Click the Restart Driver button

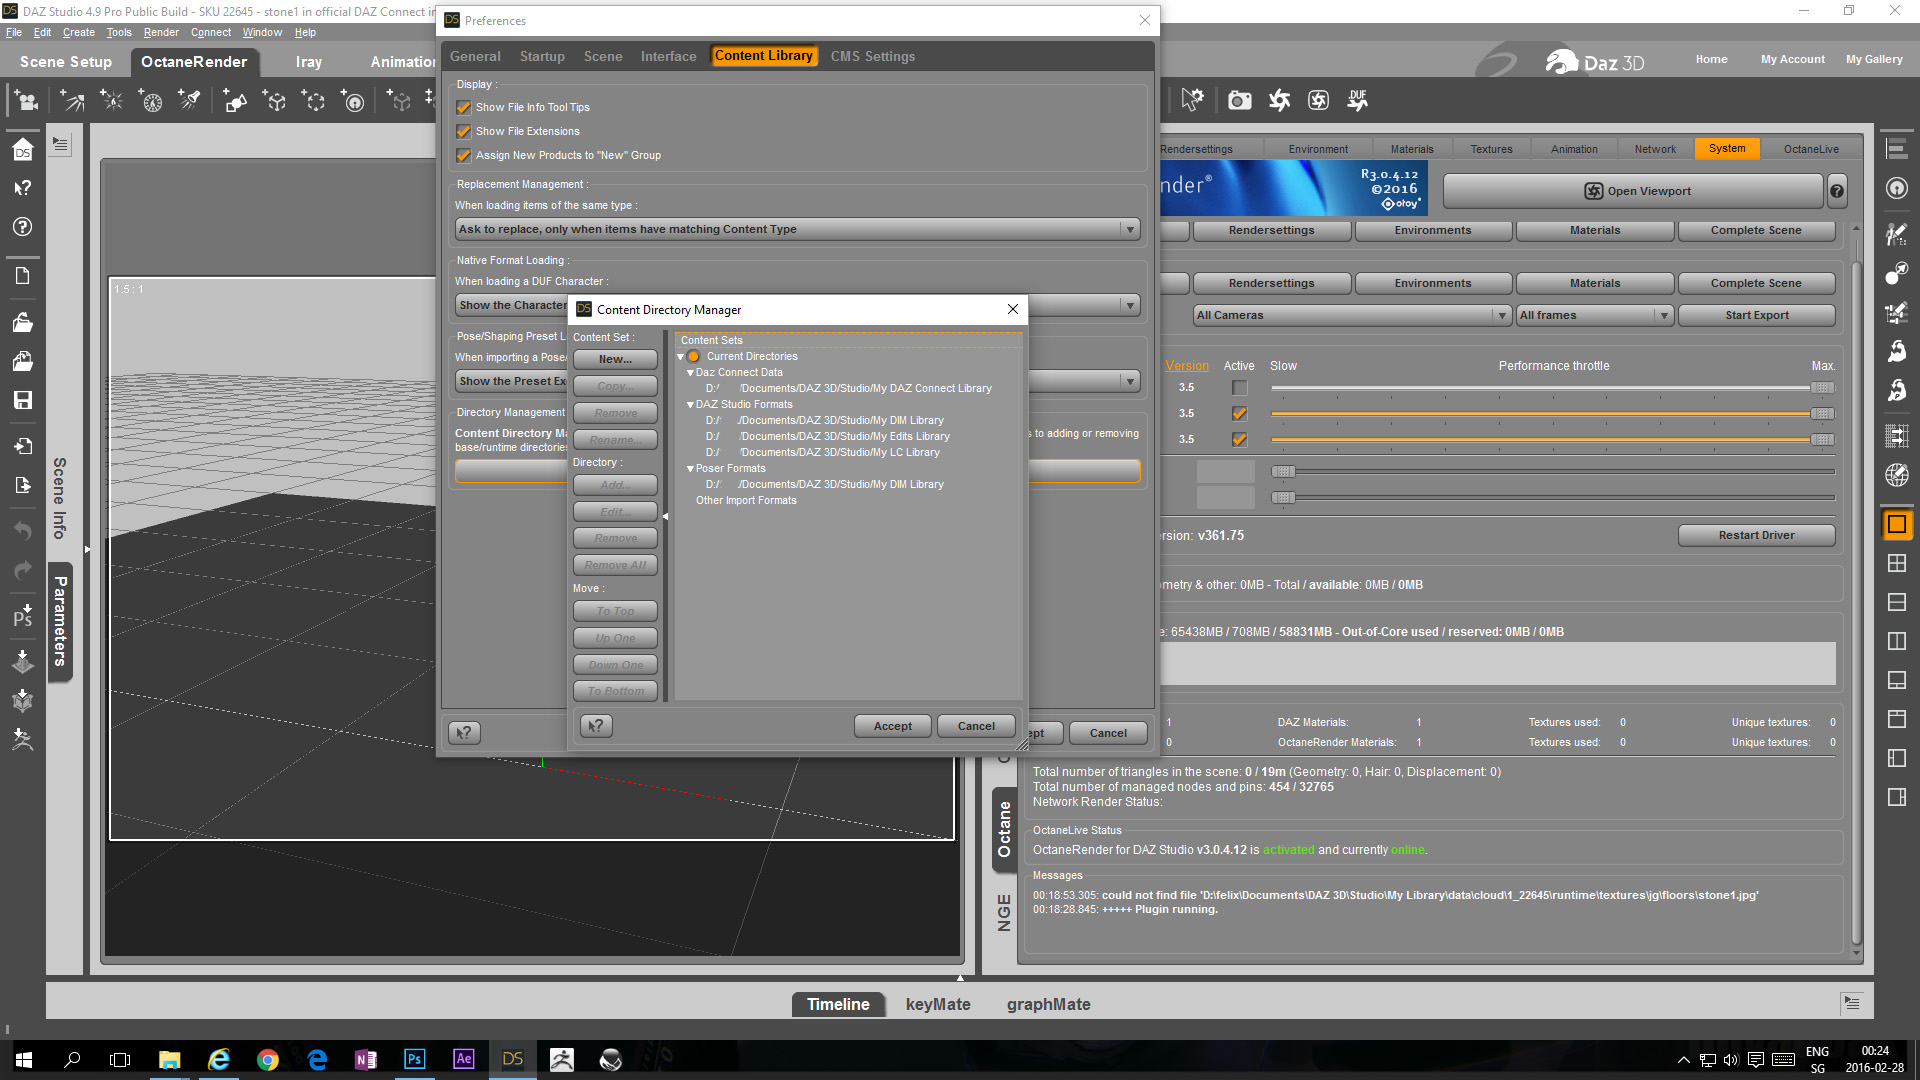click(x=1756, y=535)
